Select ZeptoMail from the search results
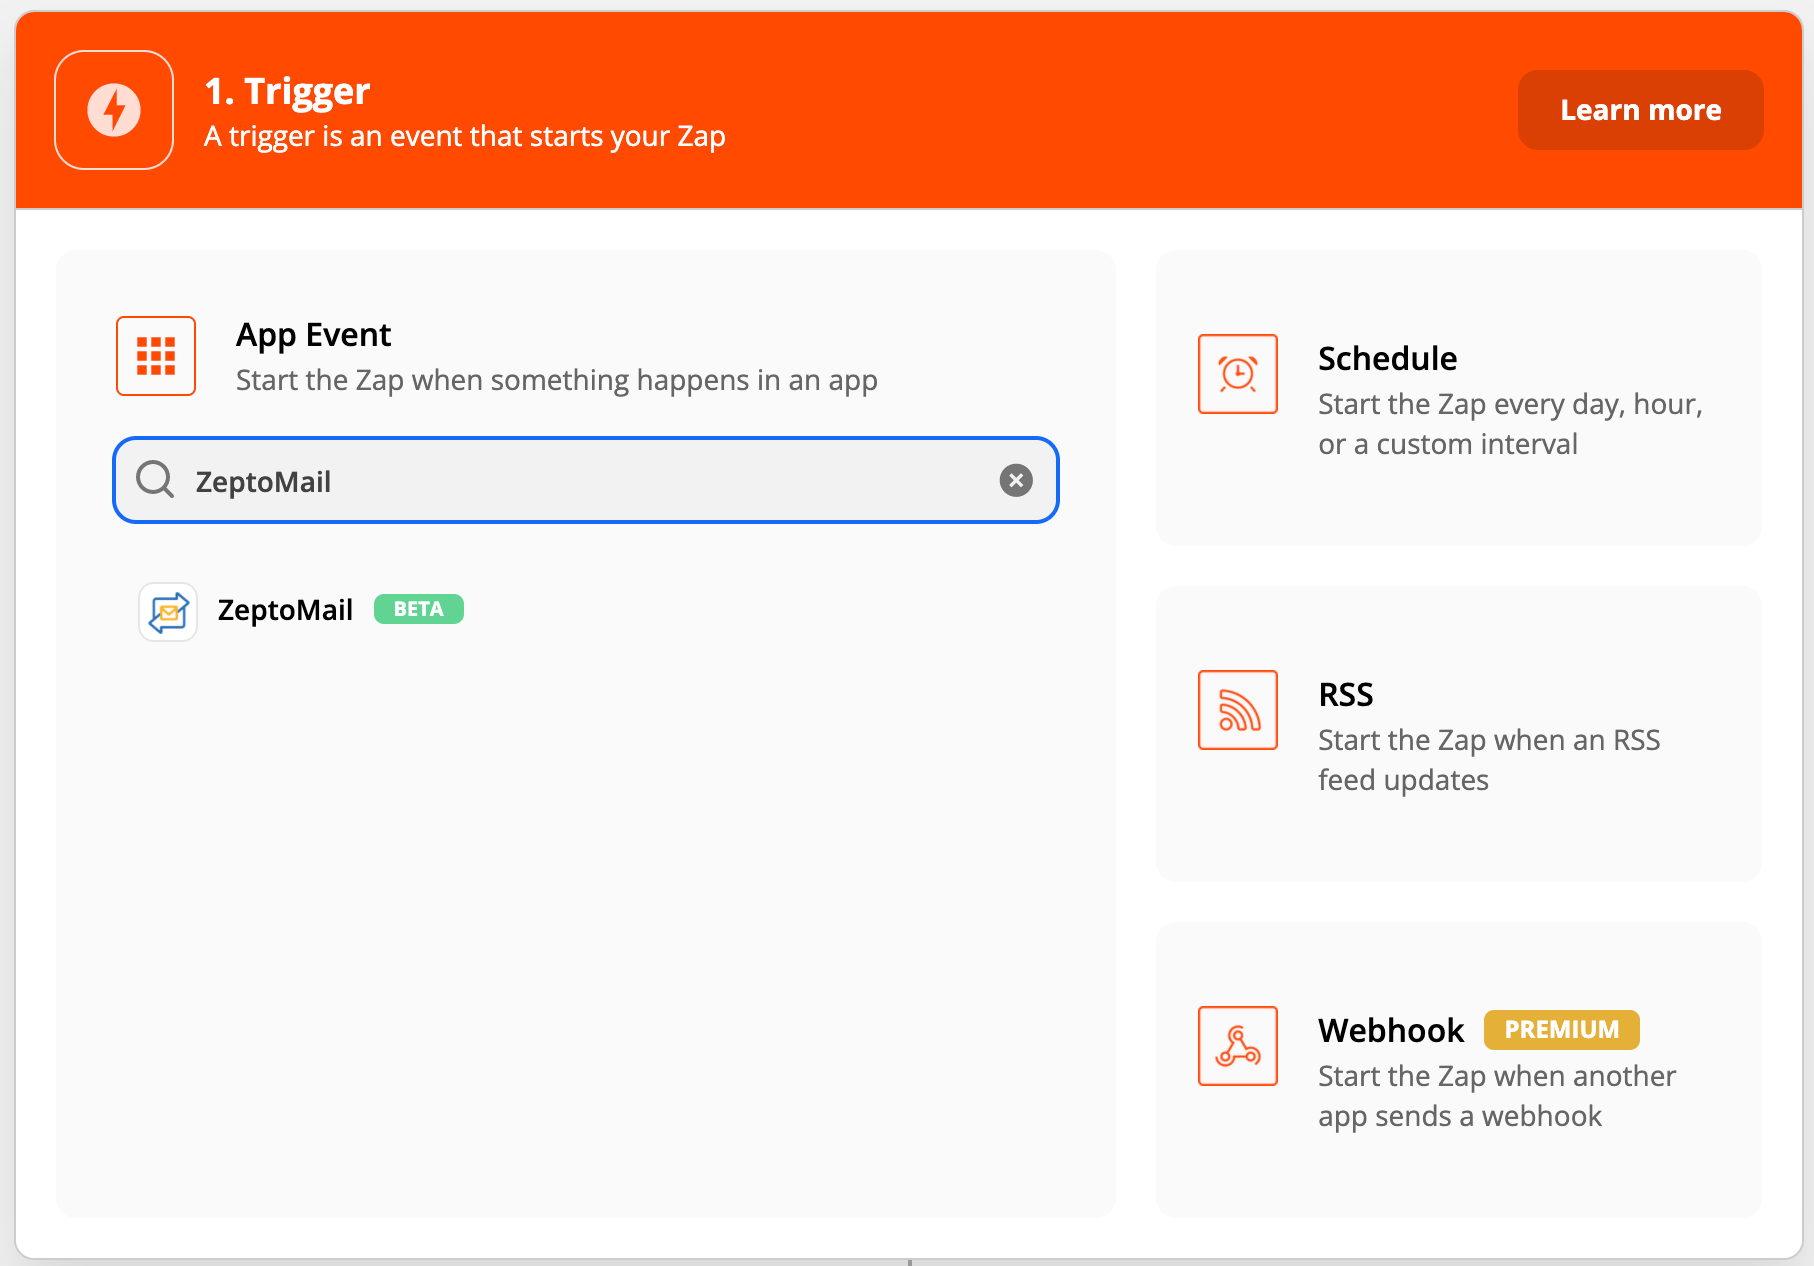Screen dimensions: 1814x1266 point(285,610)
